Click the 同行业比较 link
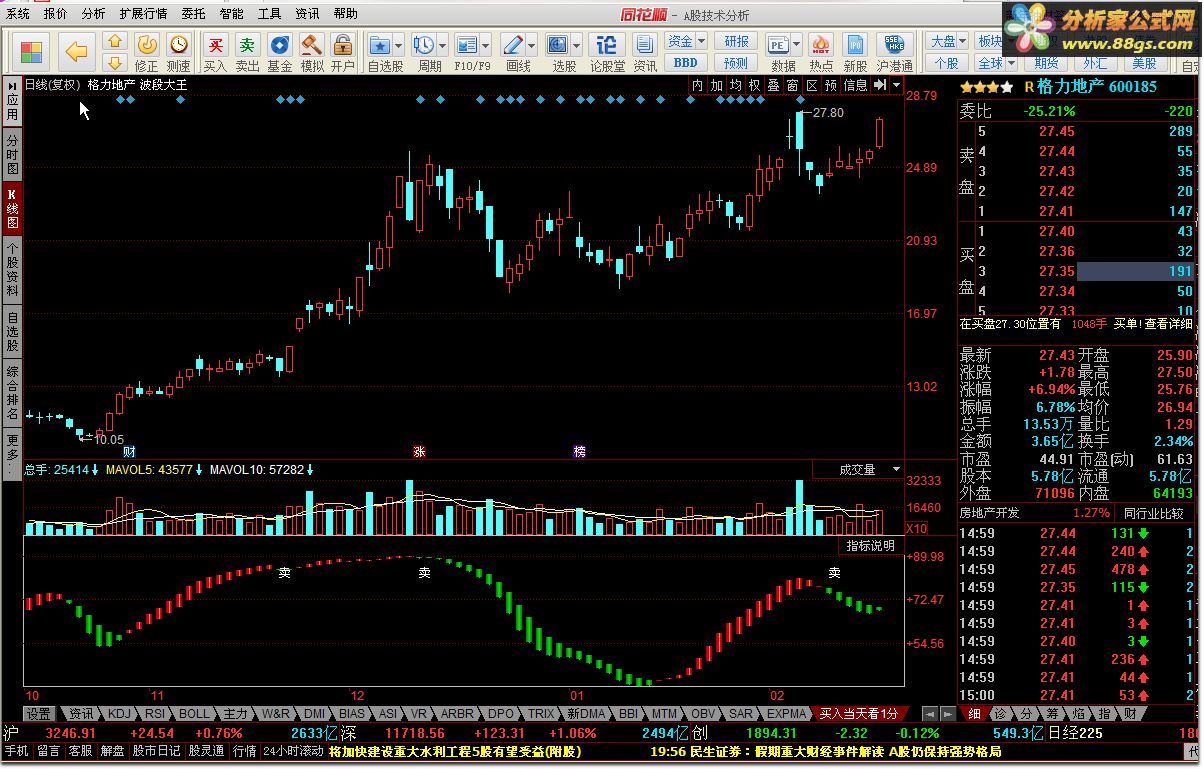 (1154, 513)
